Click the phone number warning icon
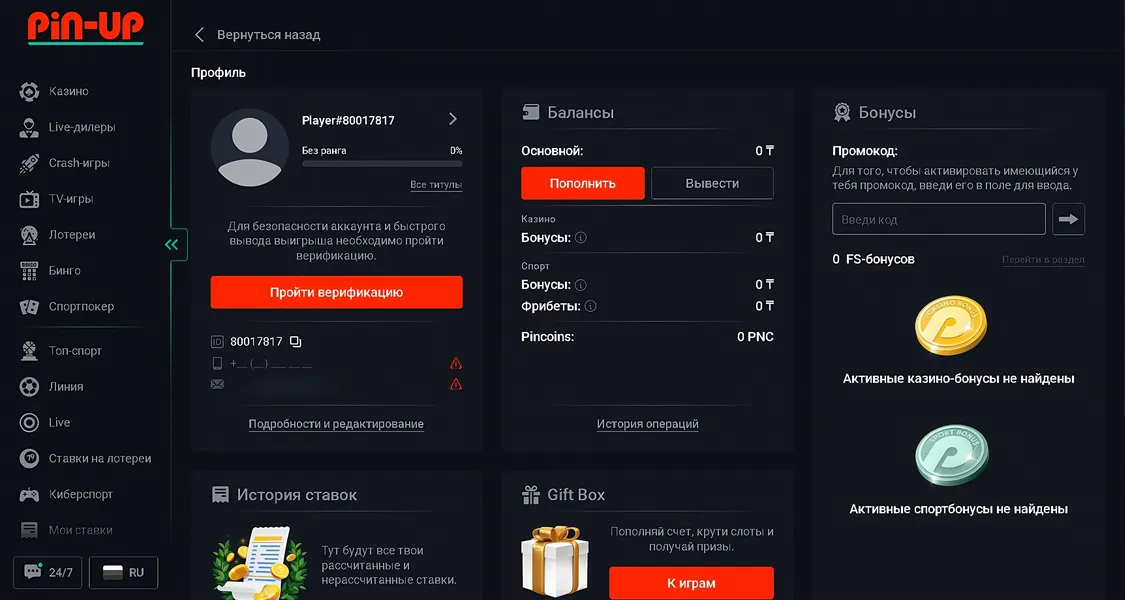 (x=456, y=364)
